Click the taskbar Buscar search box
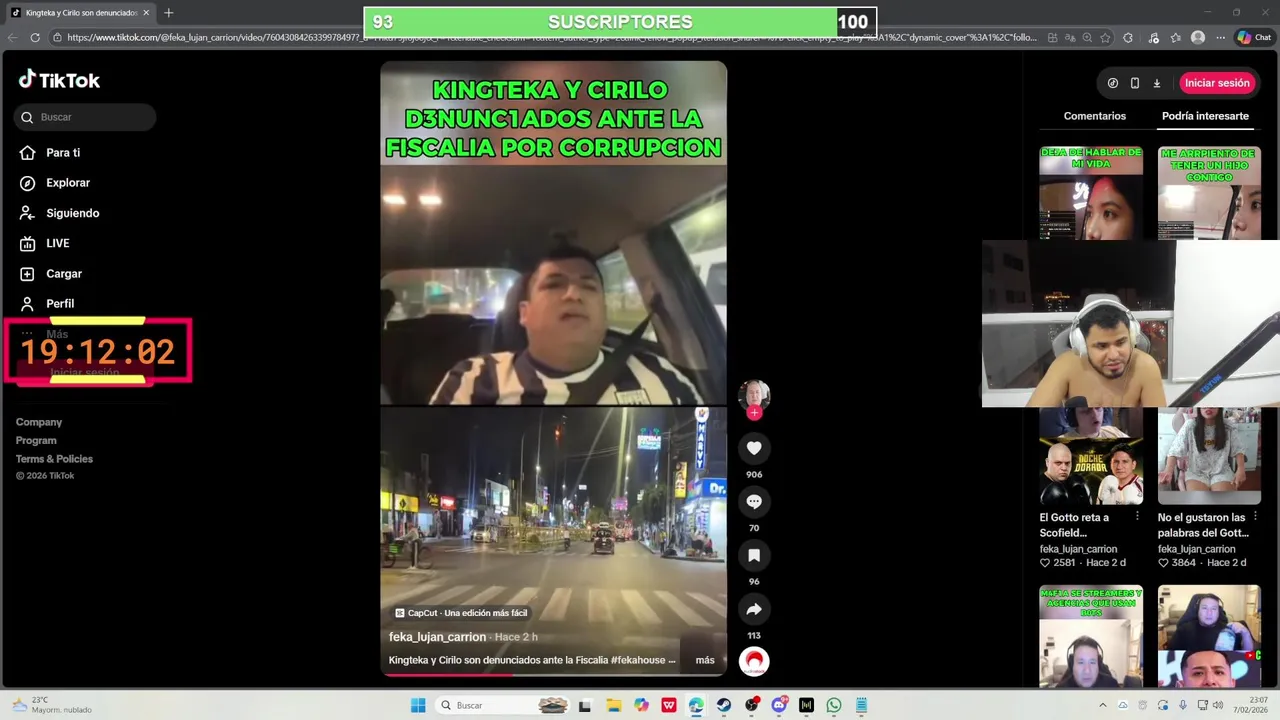Viewport: 1280px width, 720px height. [504, 705]
